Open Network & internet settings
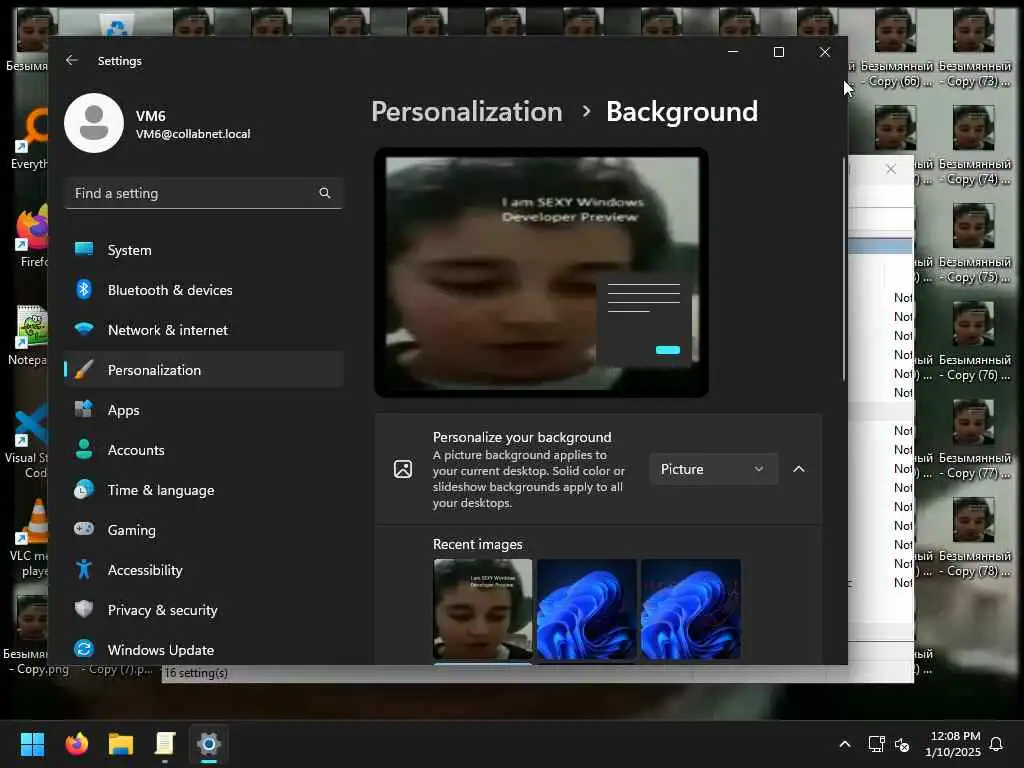This screenshot has width=1024, height=768. 204,330
